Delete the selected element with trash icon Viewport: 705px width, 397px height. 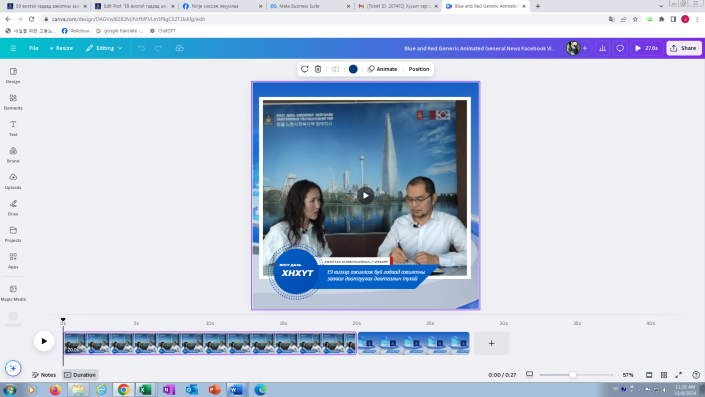tap(318, 69)
